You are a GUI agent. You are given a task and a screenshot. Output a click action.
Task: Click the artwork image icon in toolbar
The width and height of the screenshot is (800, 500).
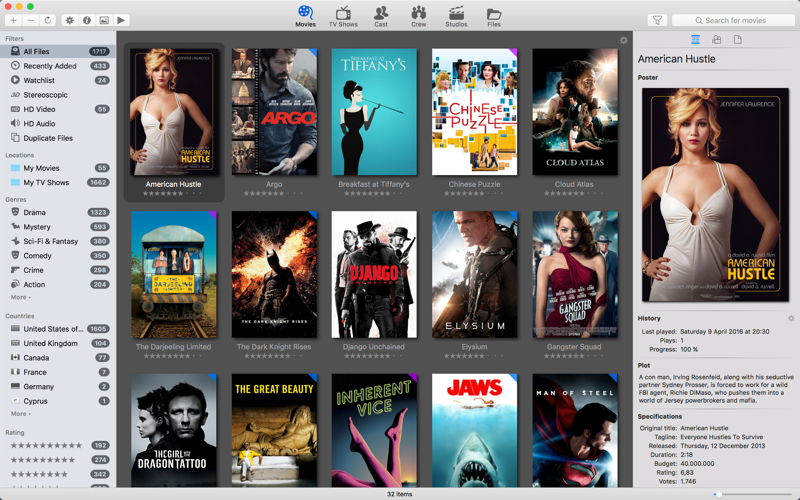104,20
